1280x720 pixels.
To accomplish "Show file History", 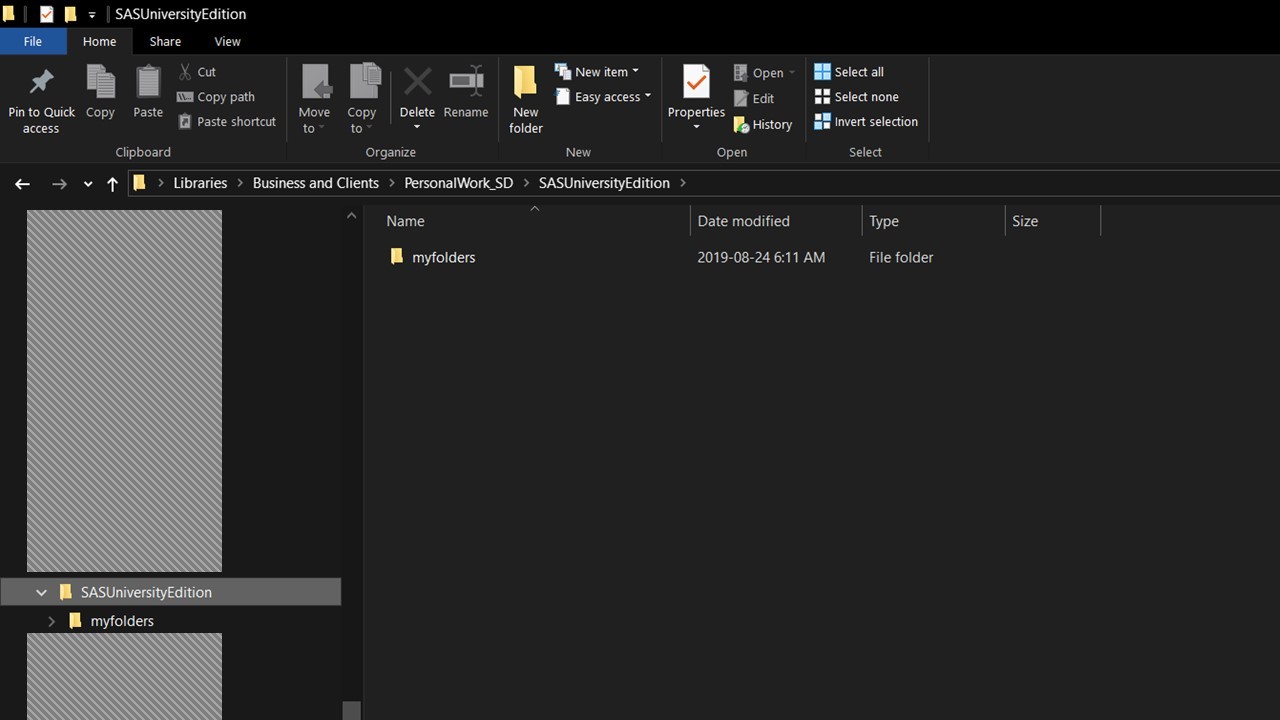I will [x=763, y=125].
